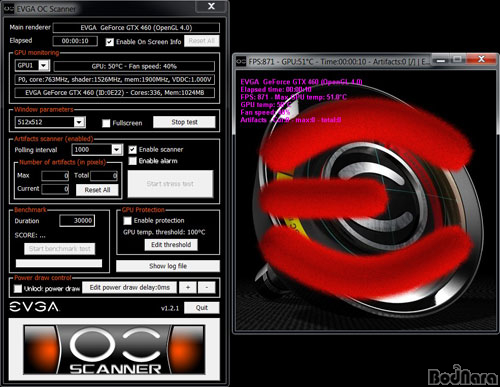The height and width of the screenshot is (387, 500).
Task: Open the GPU1 selector dropdown
Action: [x=44, y=66]
